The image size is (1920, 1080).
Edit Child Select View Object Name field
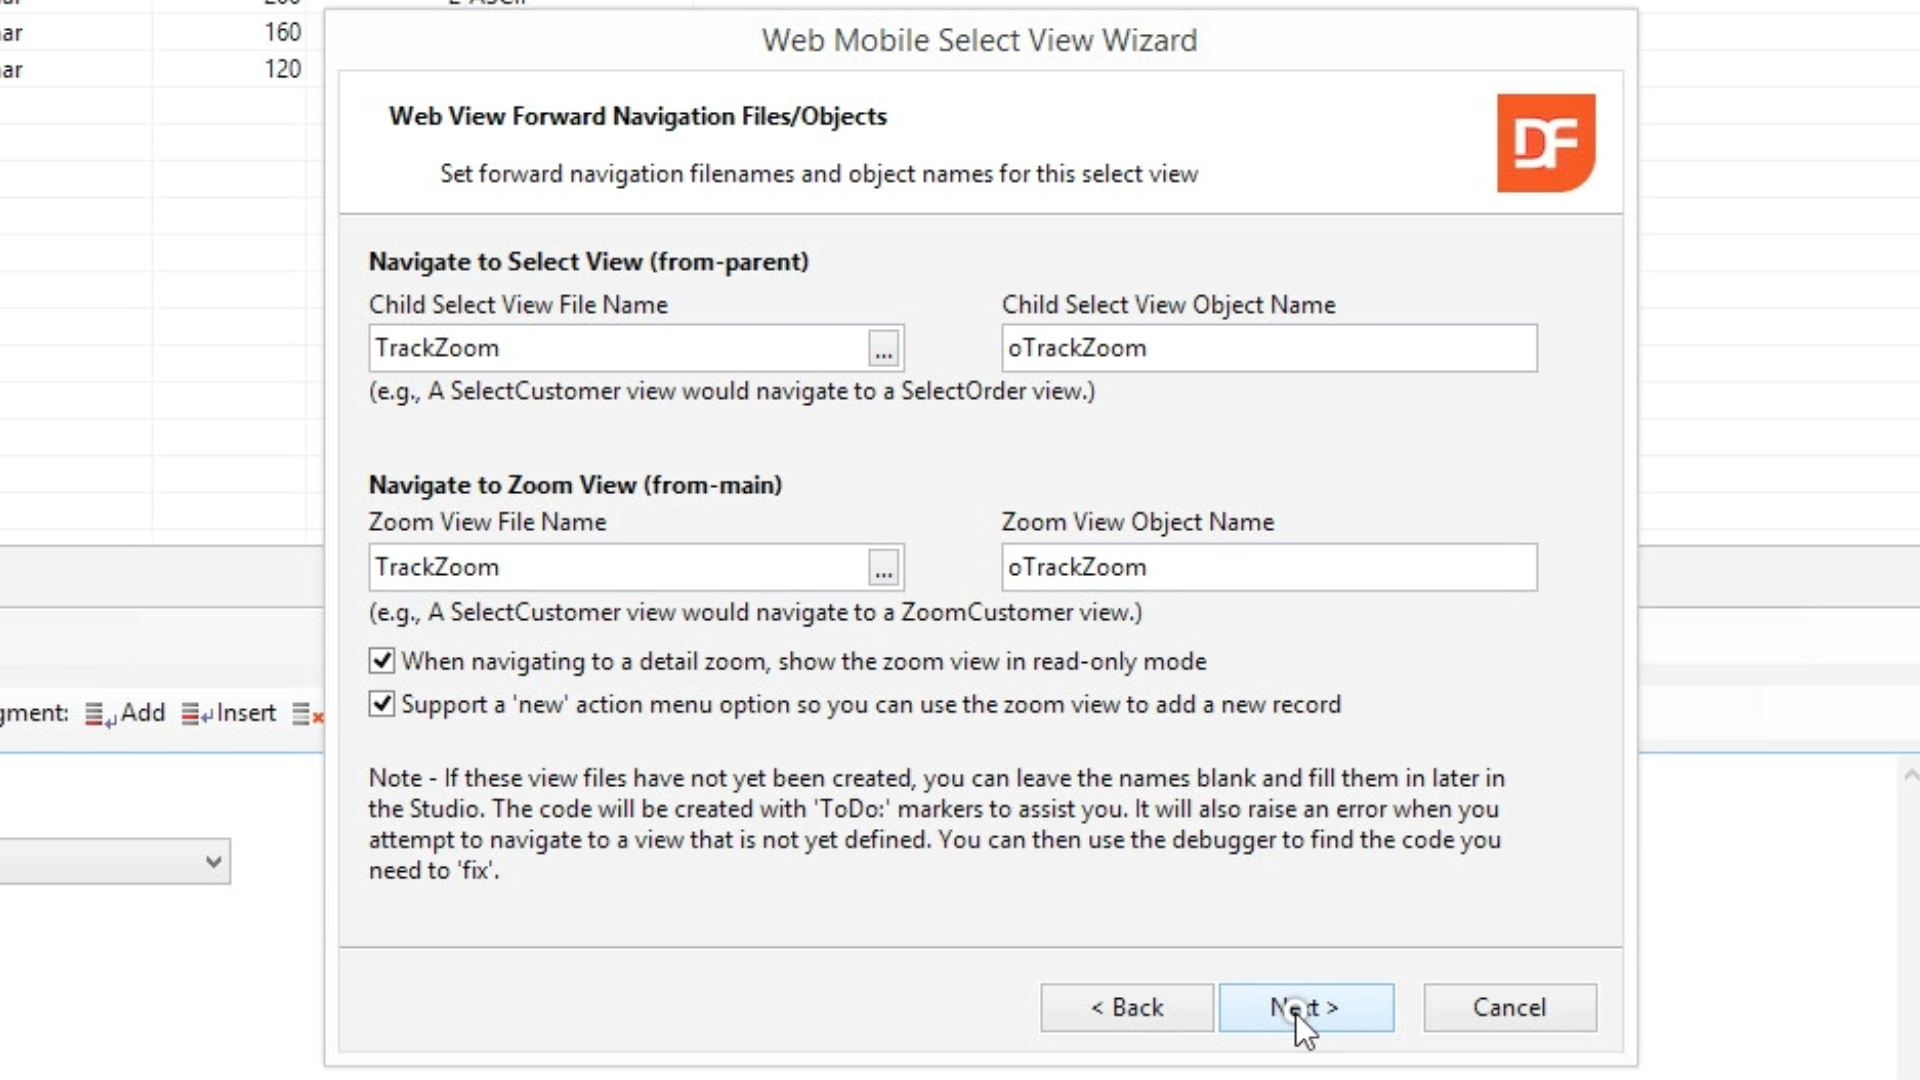pyautogui.click(x=1268, y=349)
